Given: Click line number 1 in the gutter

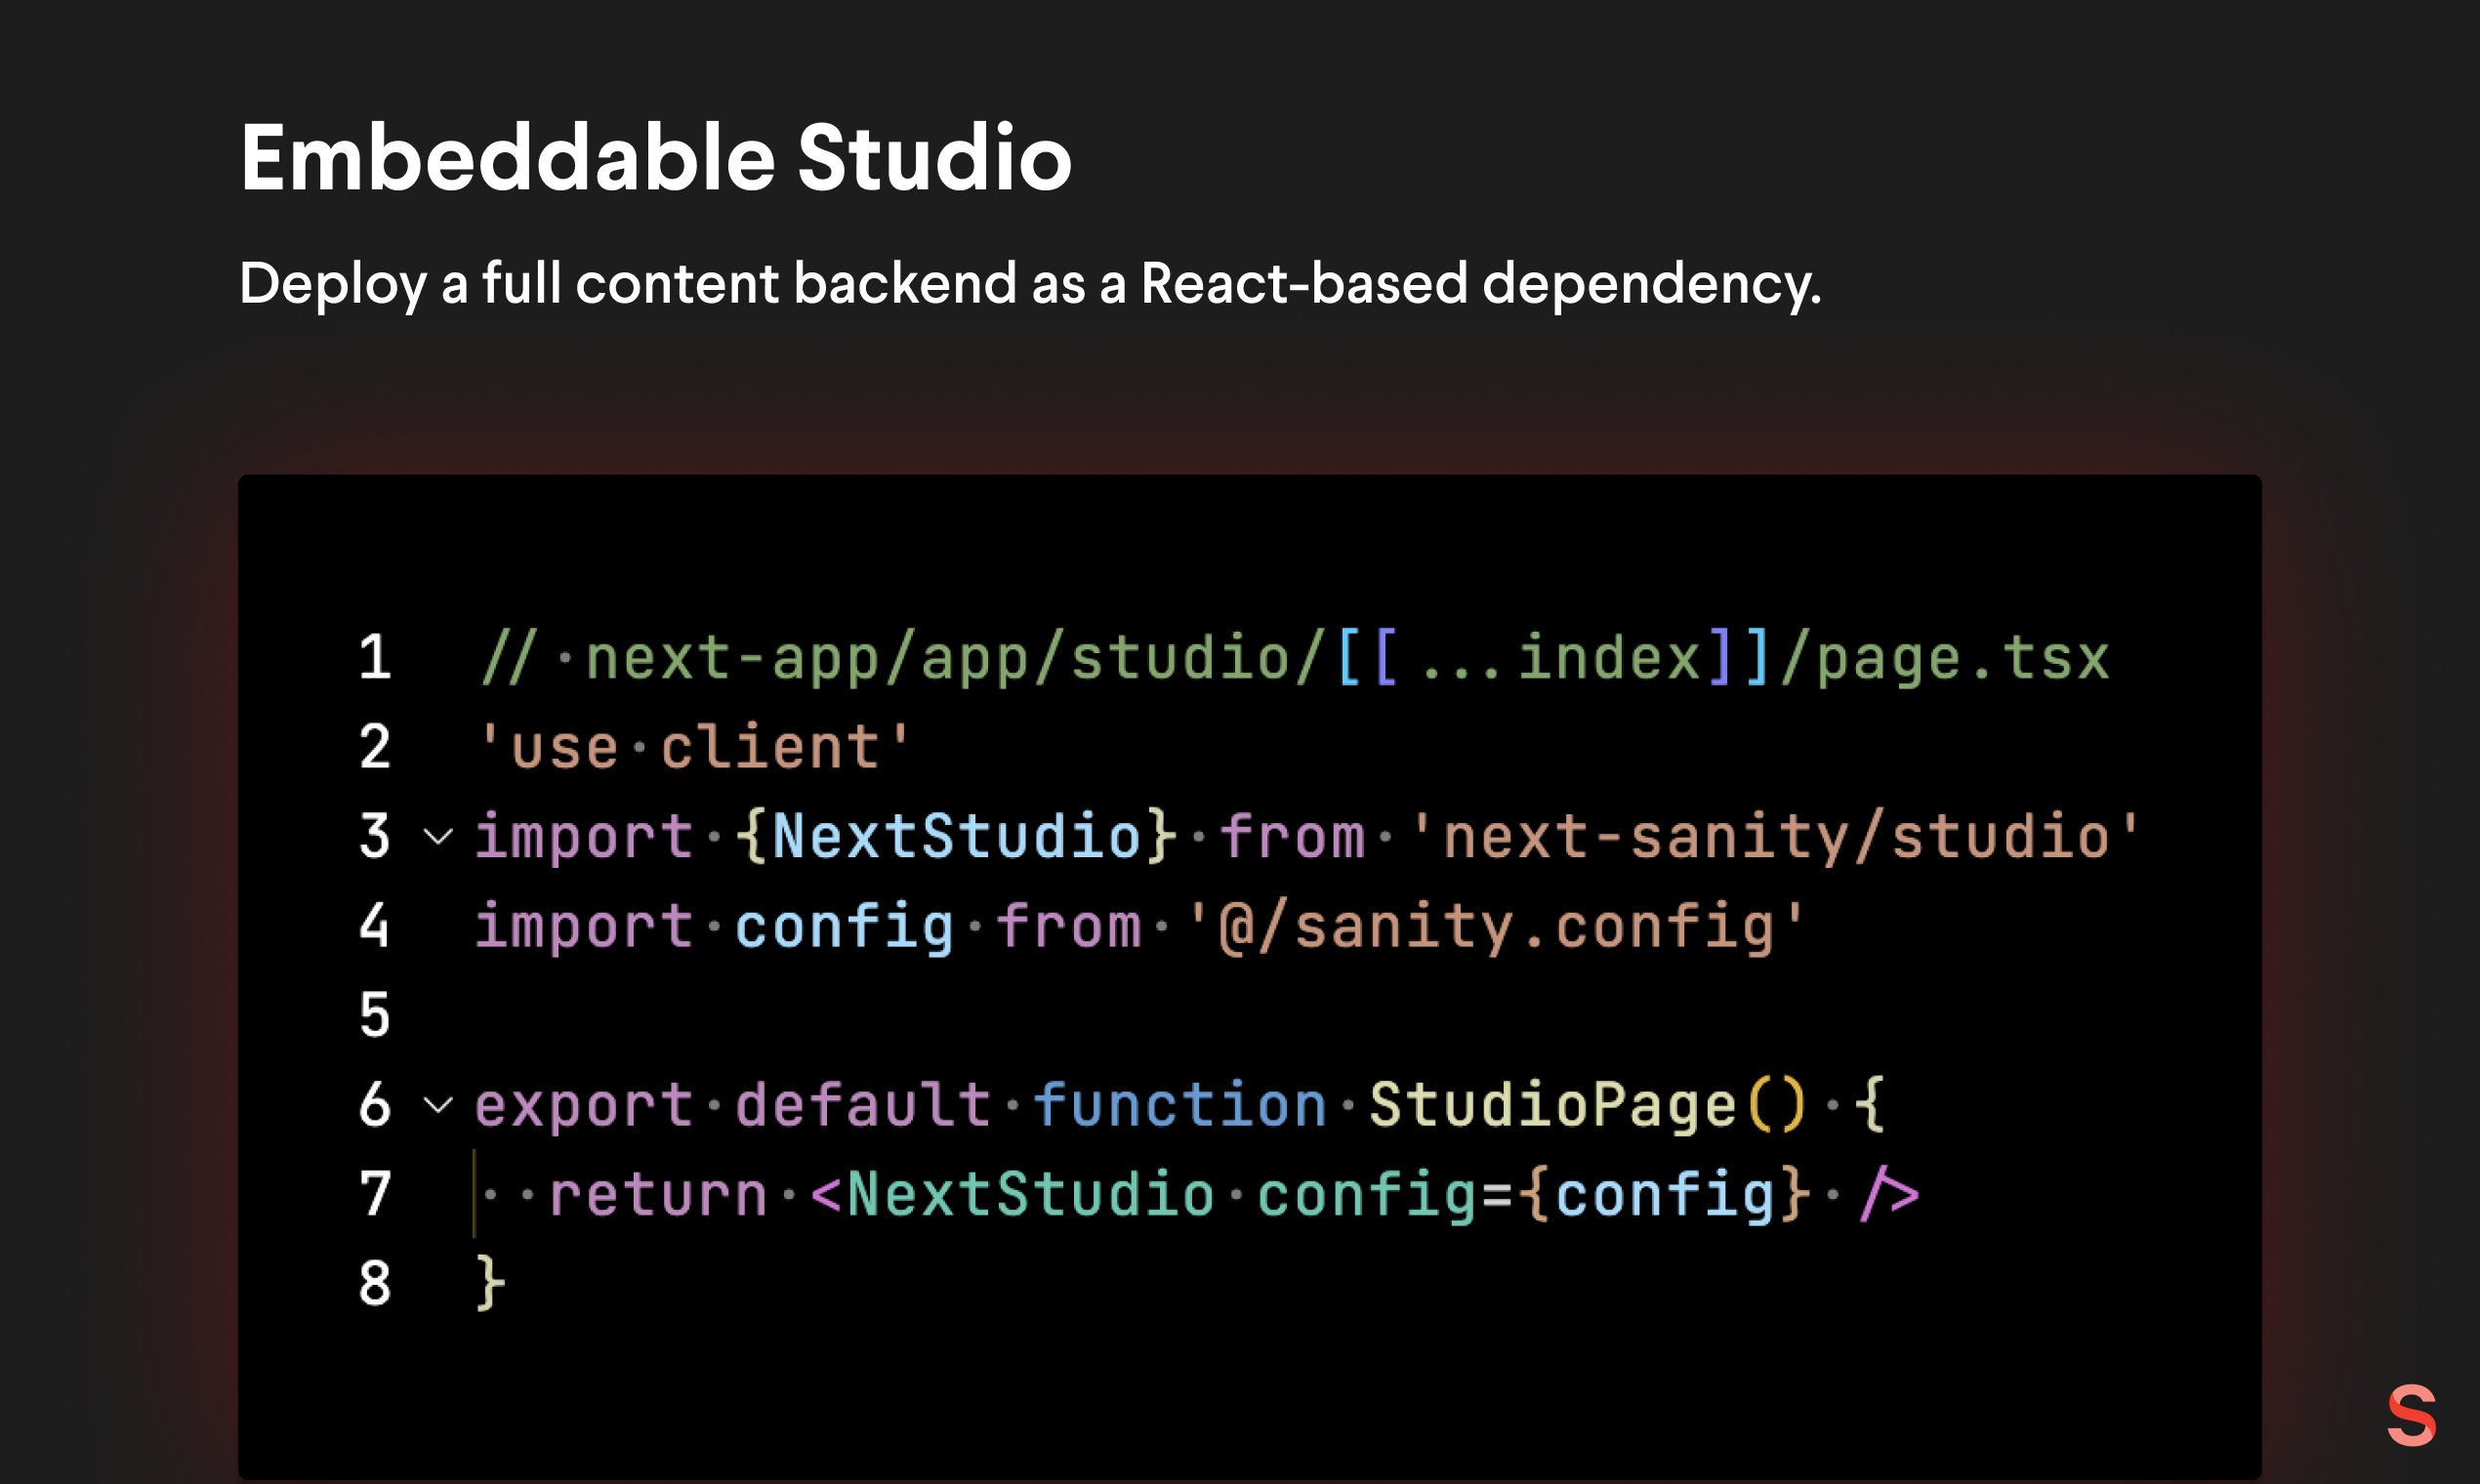Looking at the screenshot, I should (x=375, y=657).
